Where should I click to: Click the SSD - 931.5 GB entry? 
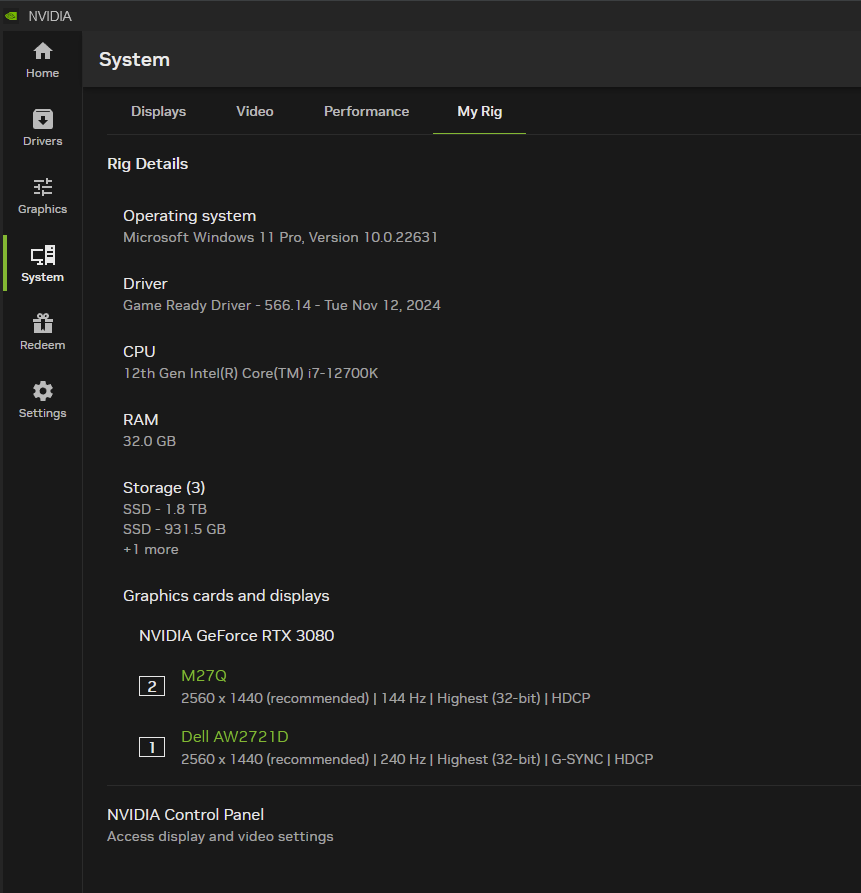click(174, 529)
